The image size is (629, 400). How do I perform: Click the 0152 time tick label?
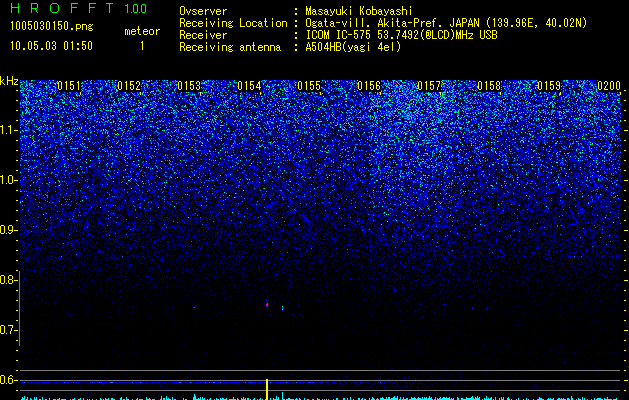[129, 86]
